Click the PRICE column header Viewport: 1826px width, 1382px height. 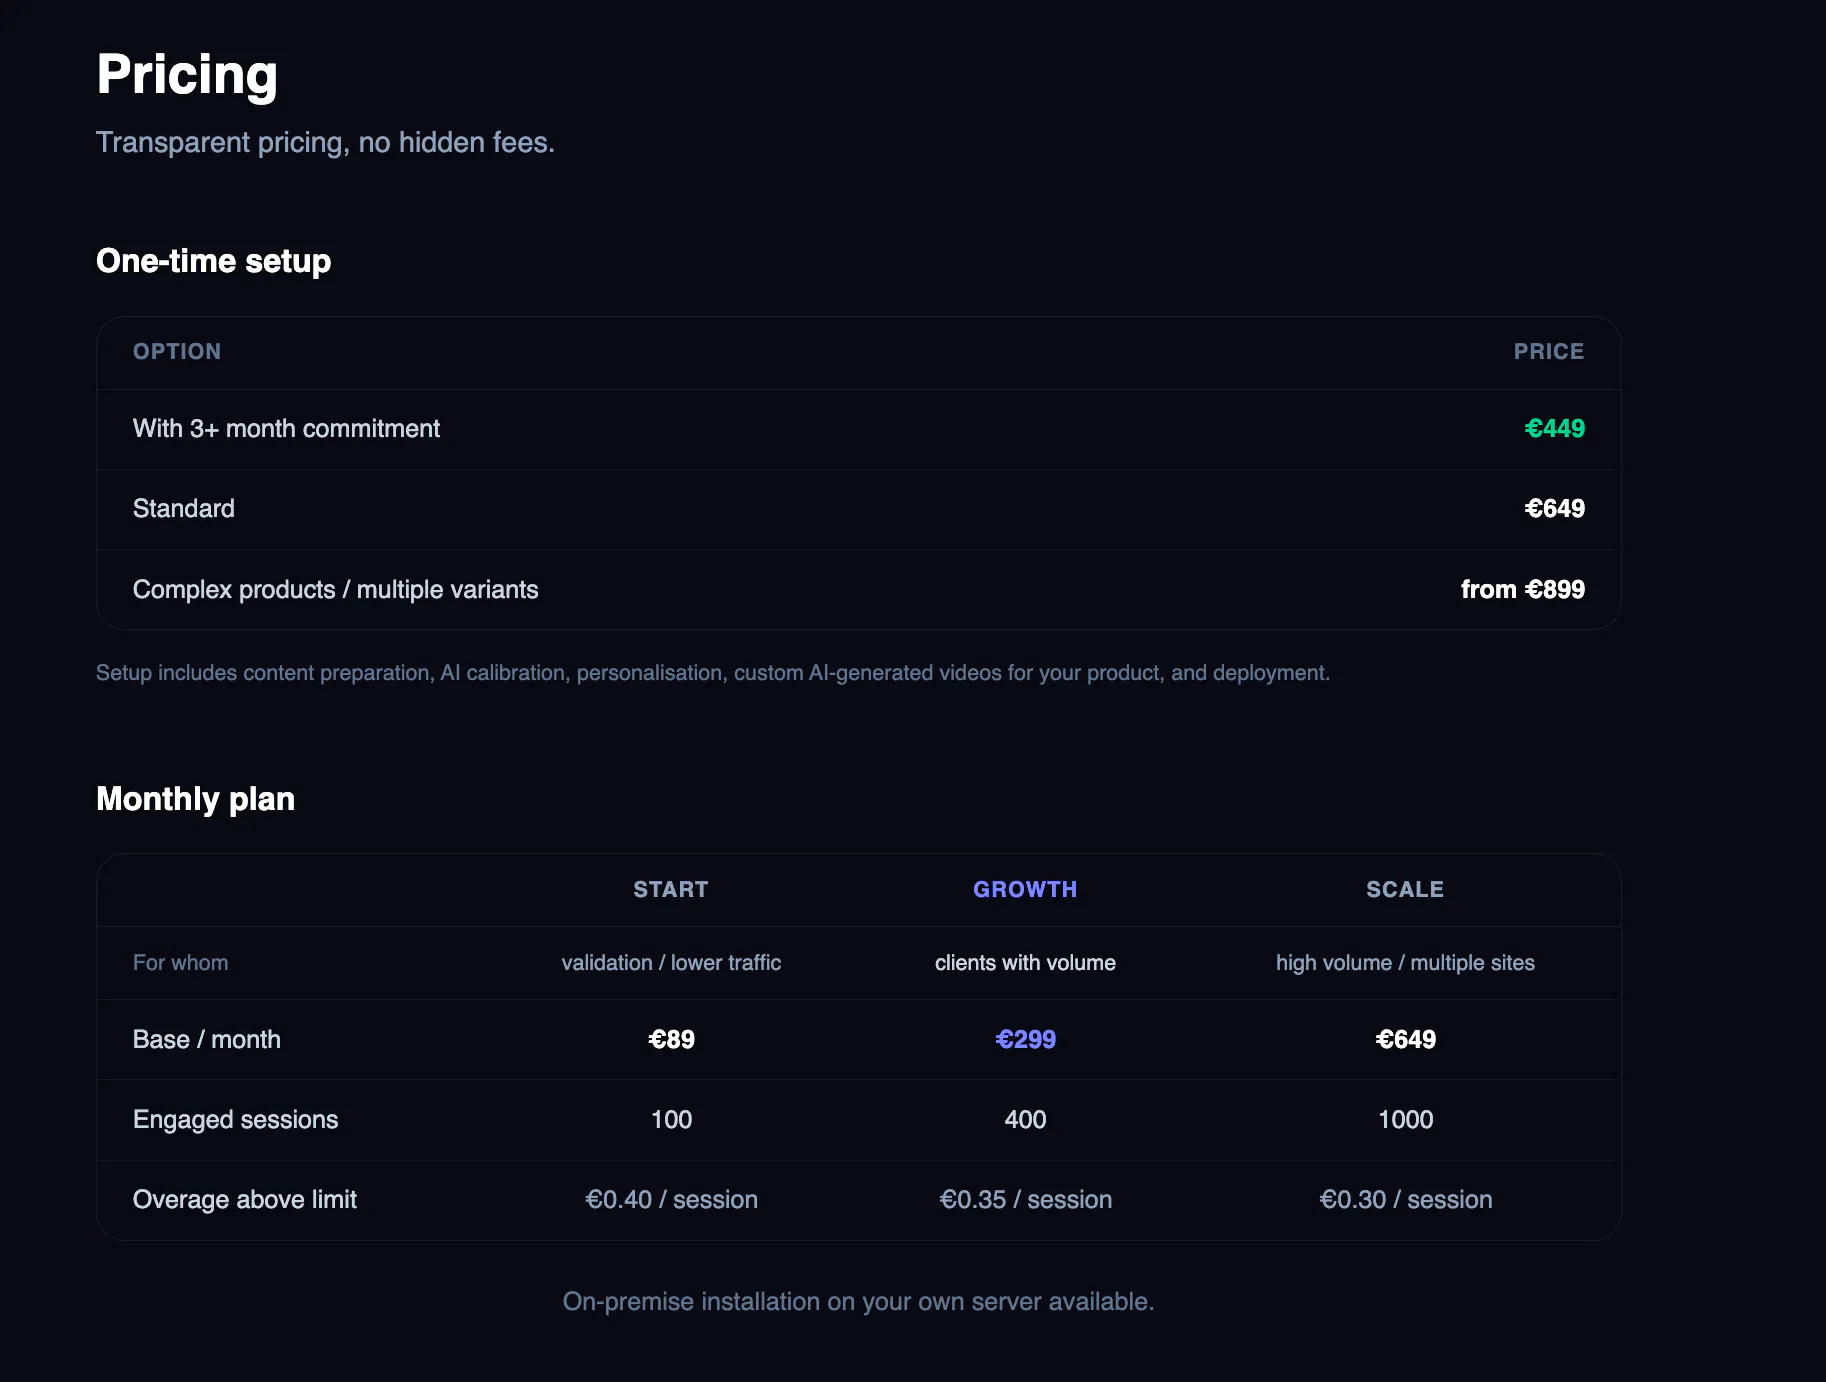click(x=1548, y=352)
